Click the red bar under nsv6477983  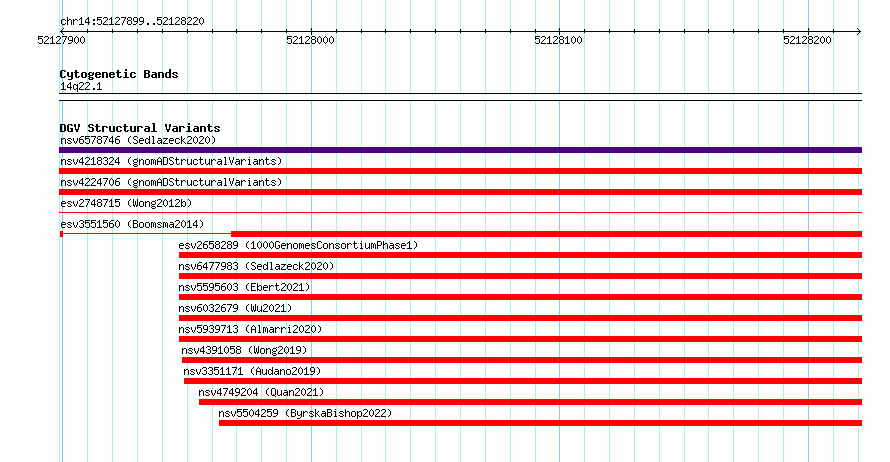tap(520, 276)
